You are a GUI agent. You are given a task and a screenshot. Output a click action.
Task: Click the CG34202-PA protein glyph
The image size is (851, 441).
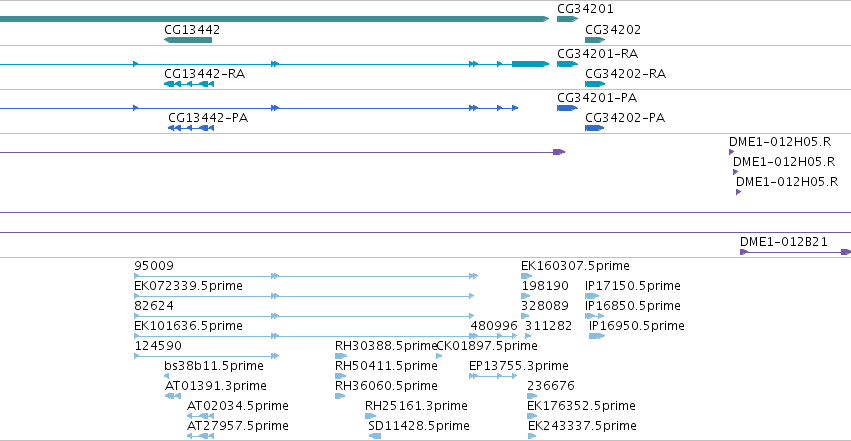pos(594,128)
